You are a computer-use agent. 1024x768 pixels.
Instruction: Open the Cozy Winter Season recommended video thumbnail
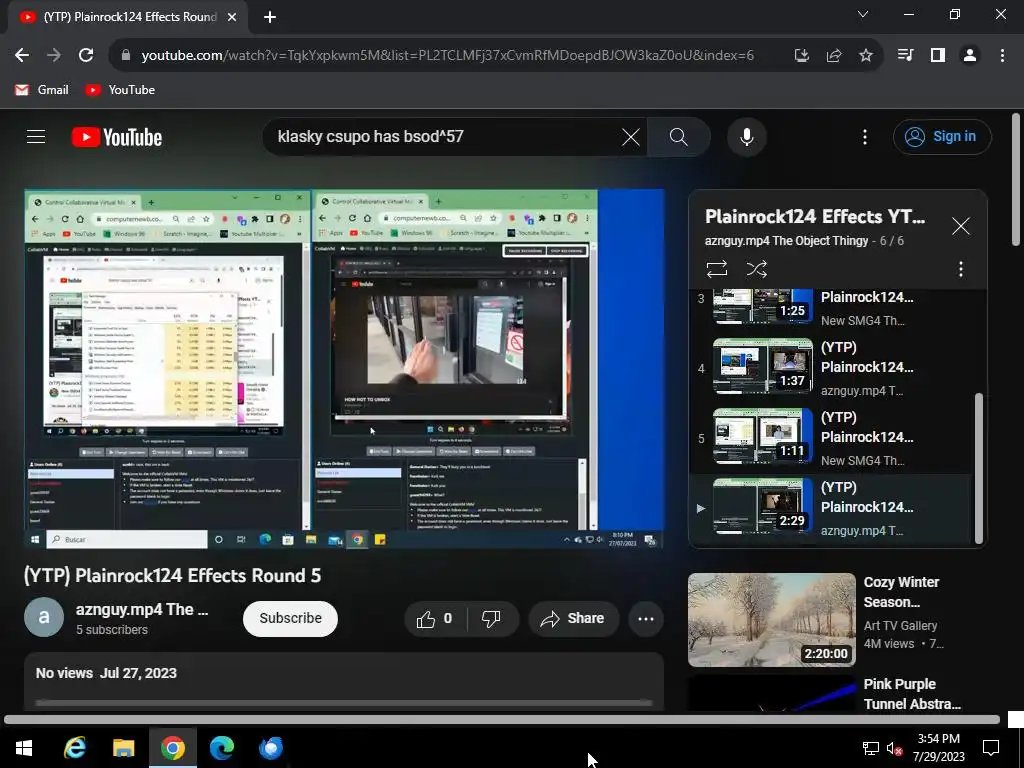[771, 620]
